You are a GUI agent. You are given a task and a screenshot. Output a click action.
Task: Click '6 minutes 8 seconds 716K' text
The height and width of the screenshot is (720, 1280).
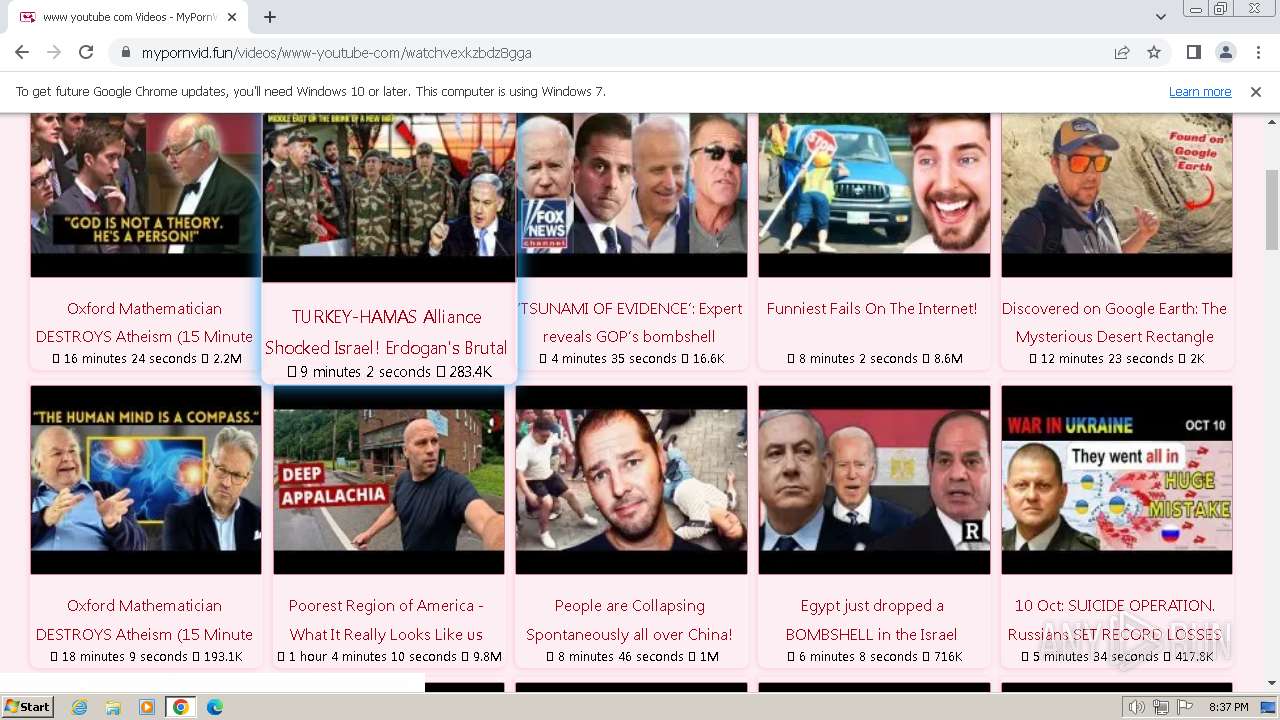tap(874, 657)
